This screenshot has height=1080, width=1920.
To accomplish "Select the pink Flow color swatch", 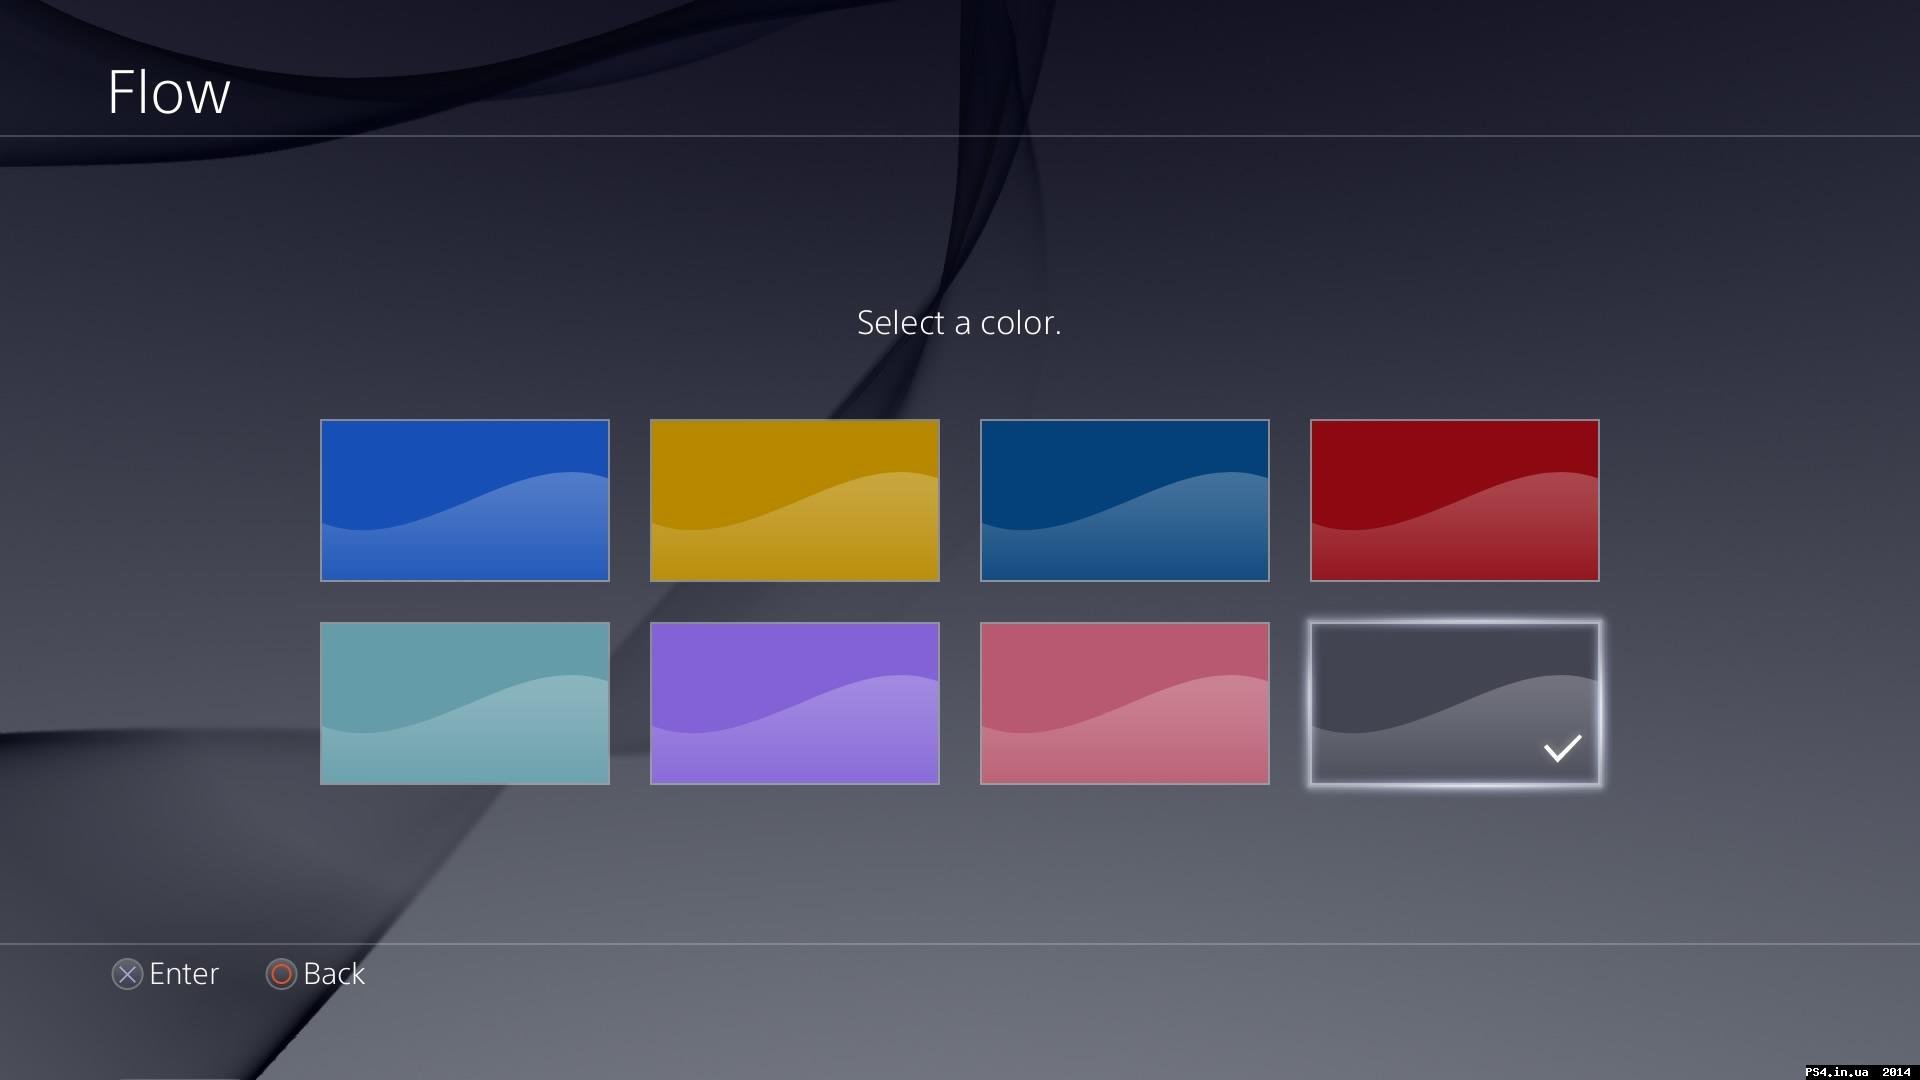I will (1124, 702).
